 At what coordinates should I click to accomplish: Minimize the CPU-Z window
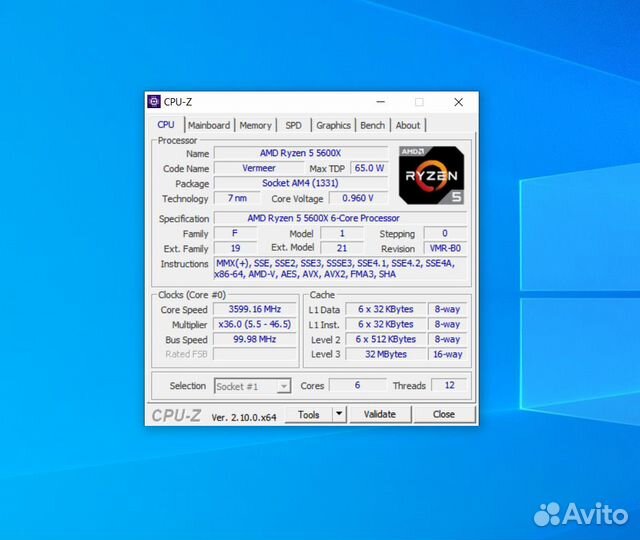380,102
